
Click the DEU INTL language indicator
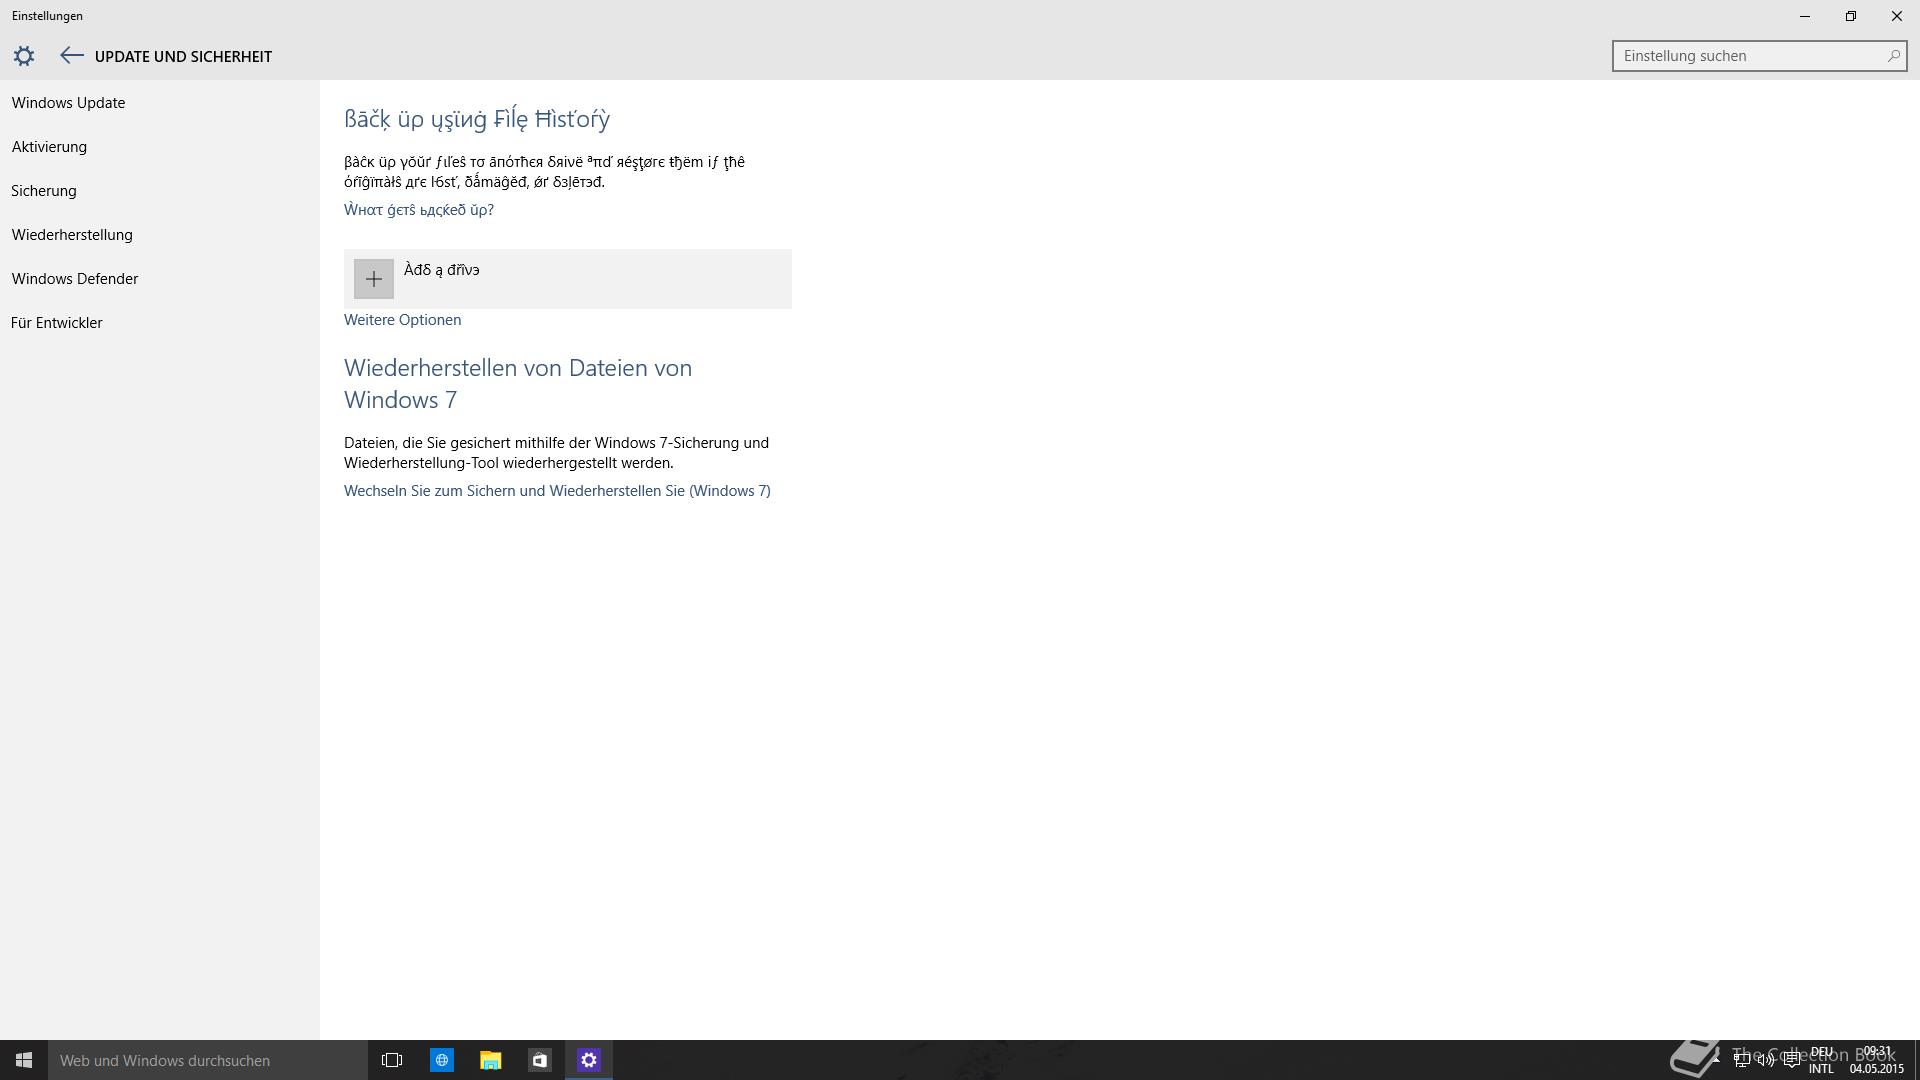click(1821, 1060)
